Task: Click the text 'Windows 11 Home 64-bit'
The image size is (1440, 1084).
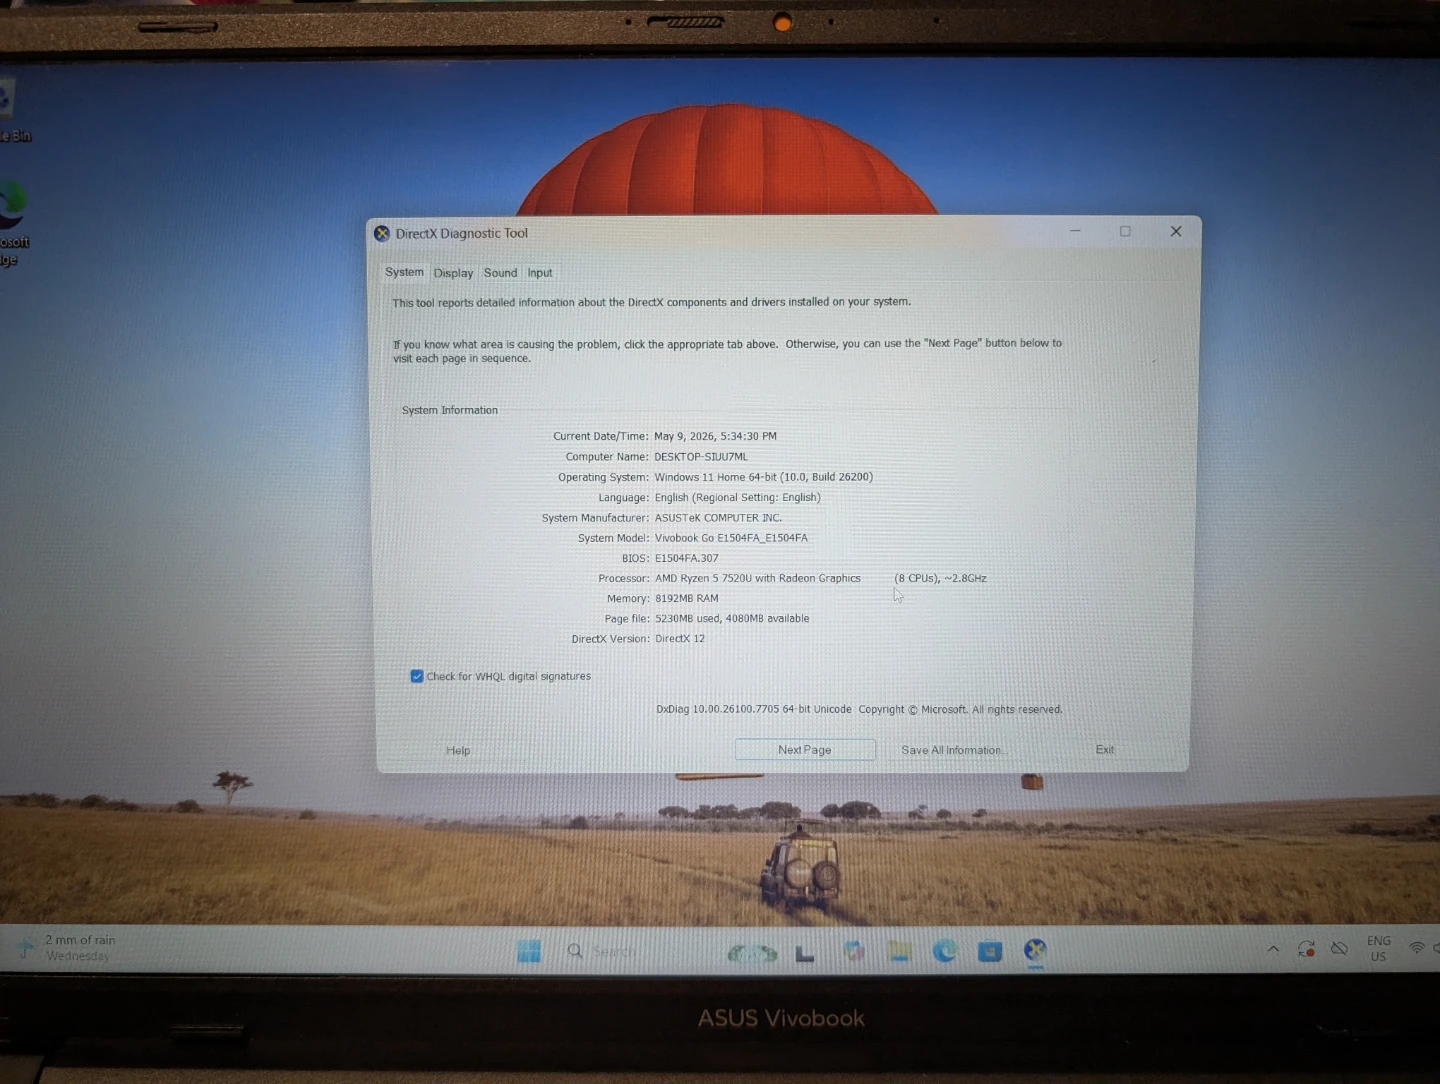Action: click(715, 477)
